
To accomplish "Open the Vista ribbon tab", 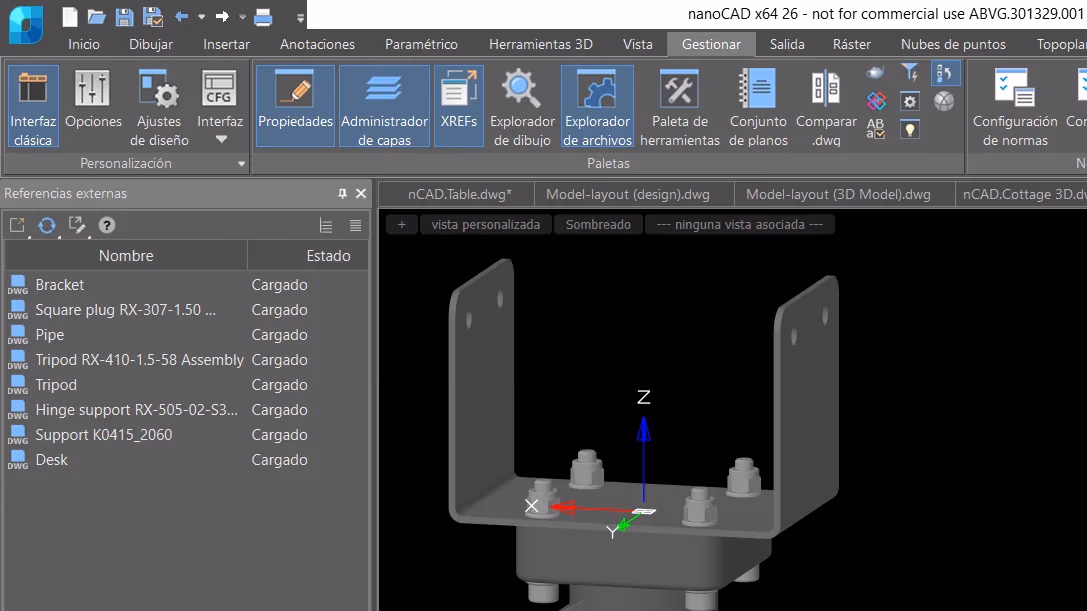I will (x=638, y=44).
